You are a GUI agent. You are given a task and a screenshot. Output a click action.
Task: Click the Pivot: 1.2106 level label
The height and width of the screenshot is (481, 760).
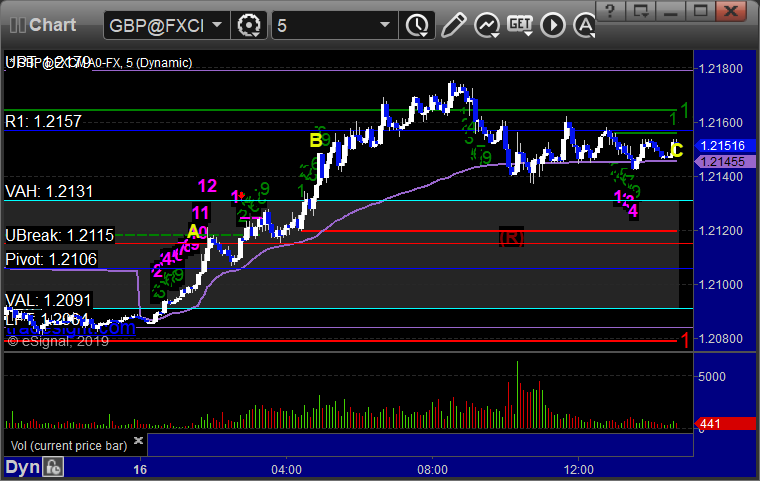(51, 259)
